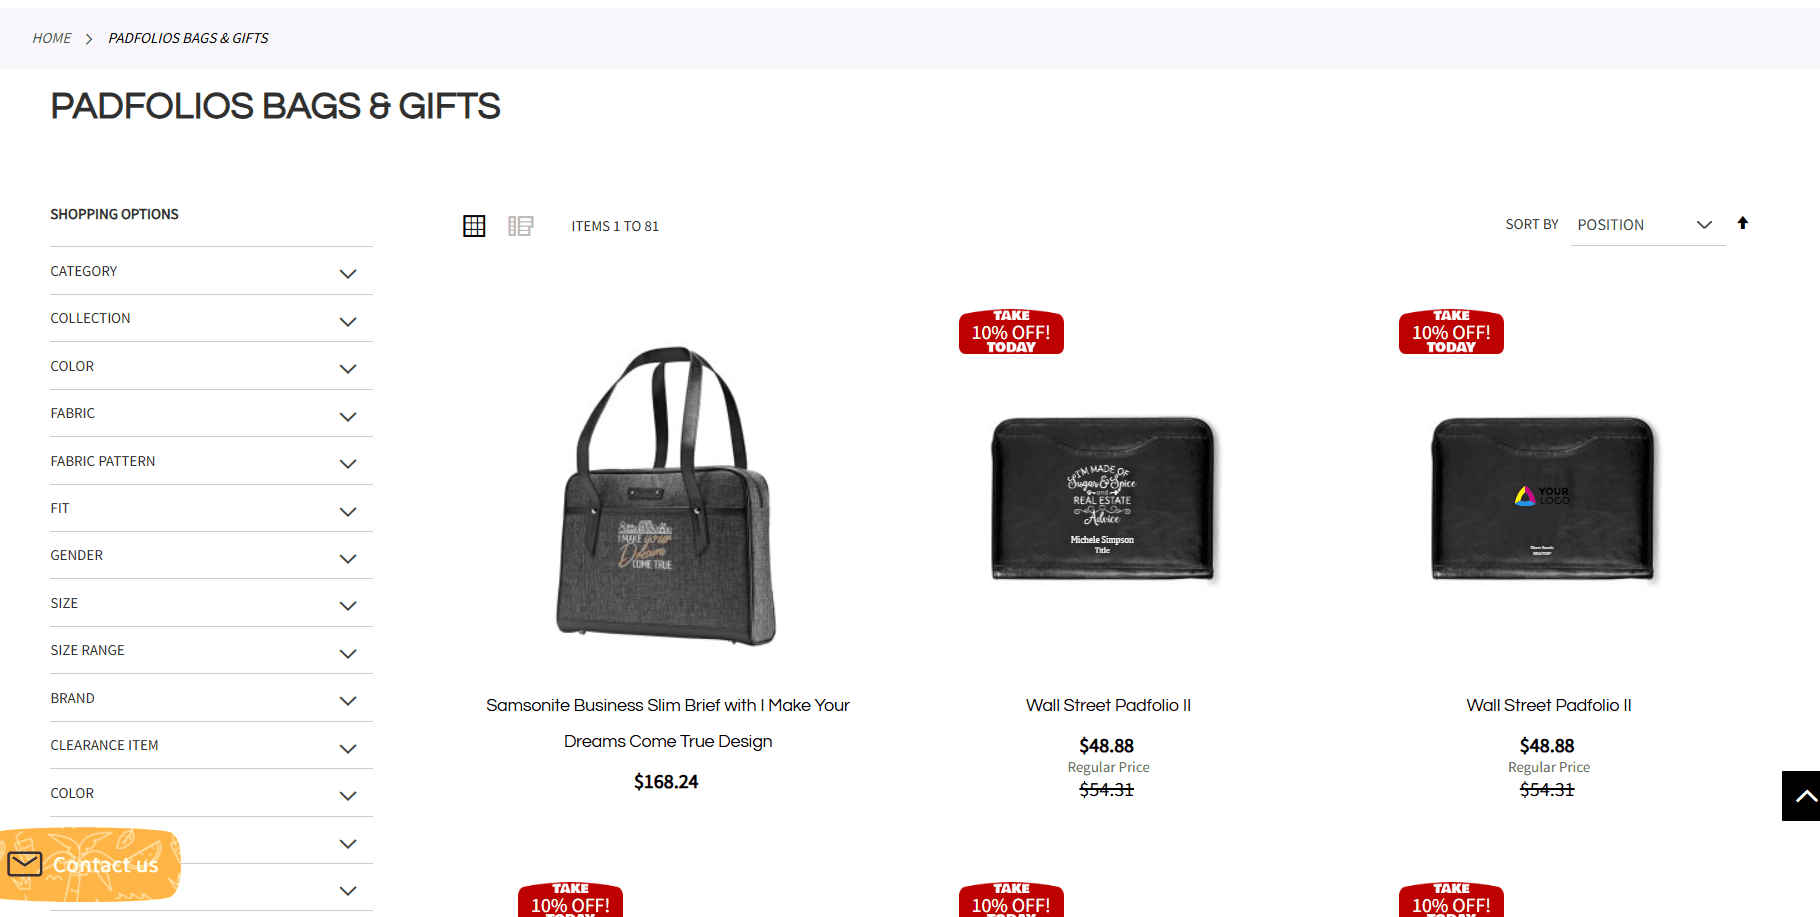The image size is (1820, 917).
Task: Expand the Gender filter option
Action: coord(211,555)
